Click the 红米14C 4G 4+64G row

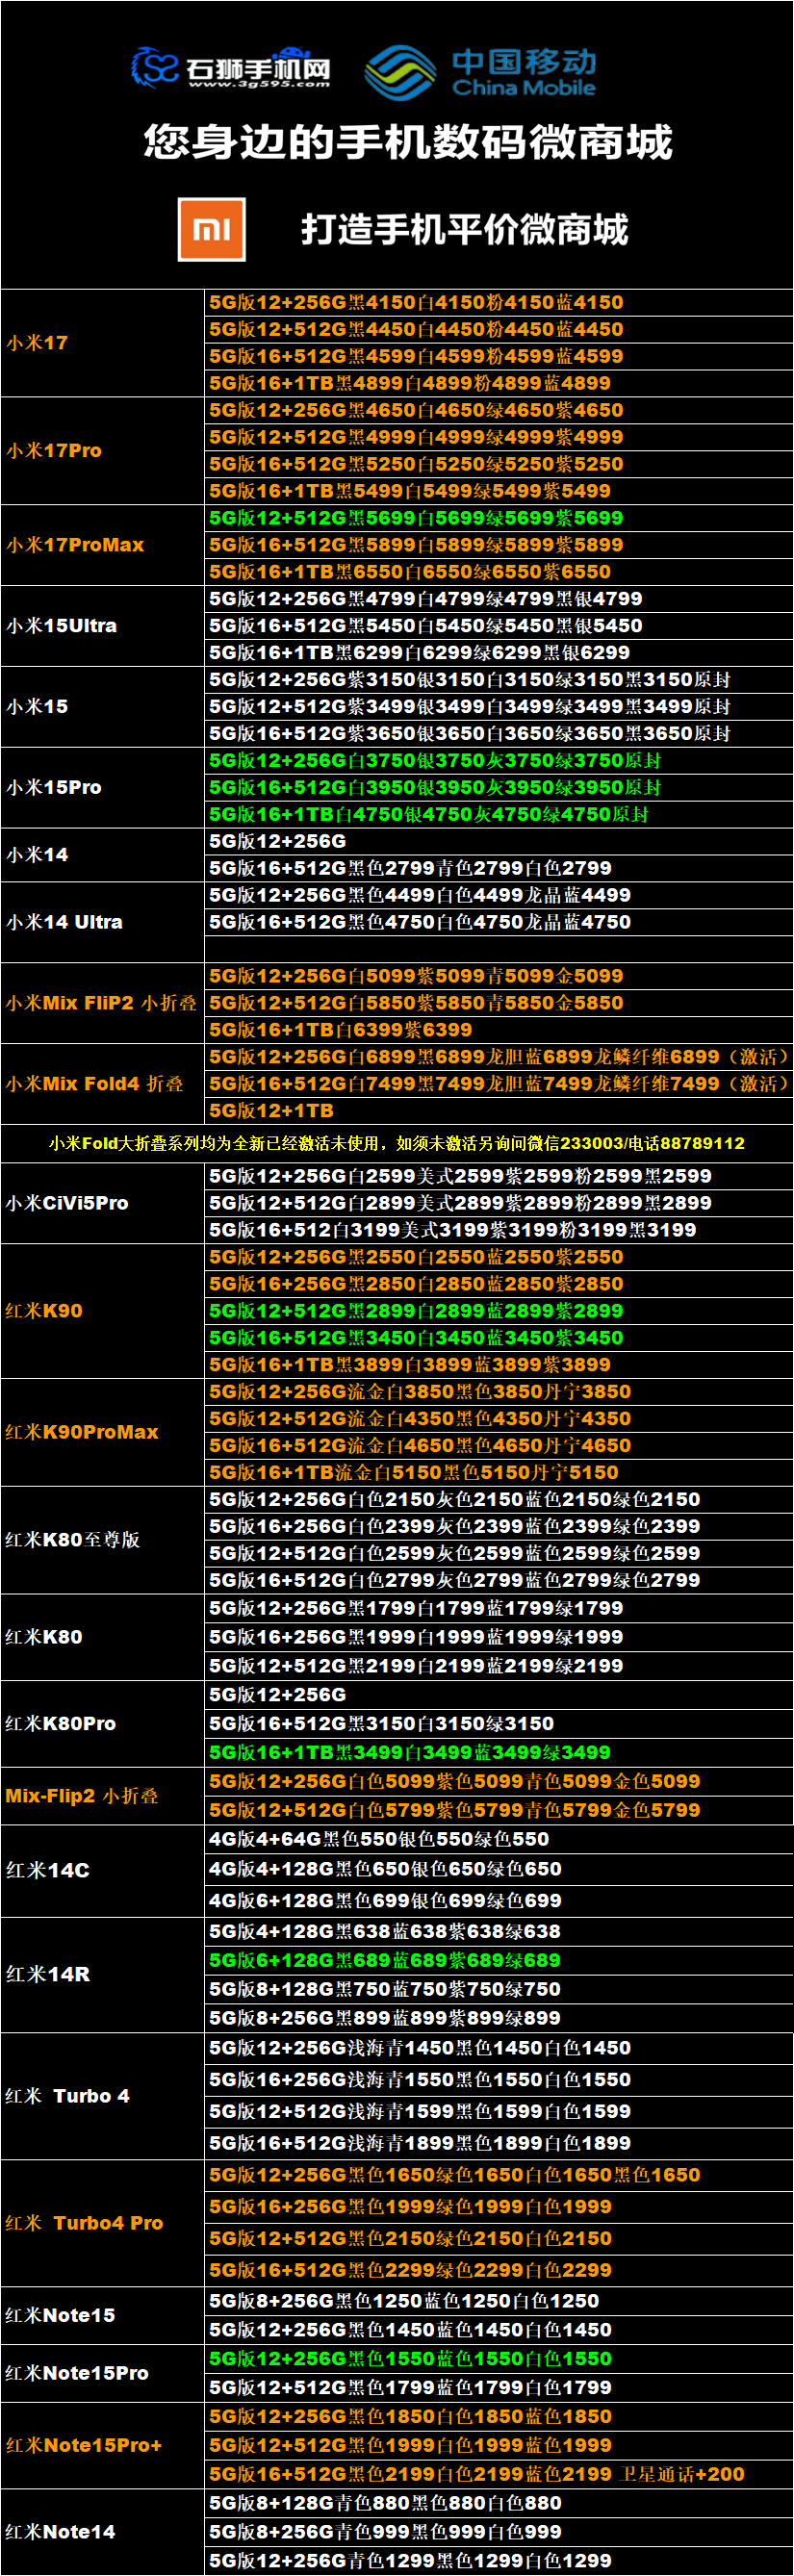click(379, 1839)
